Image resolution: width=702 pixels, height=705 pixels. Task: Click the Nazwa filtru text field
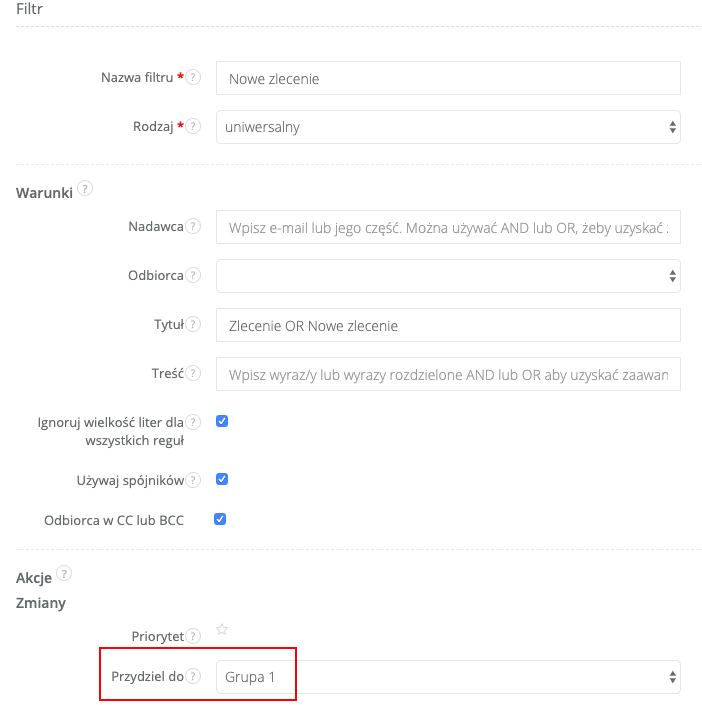coord(448,78)
